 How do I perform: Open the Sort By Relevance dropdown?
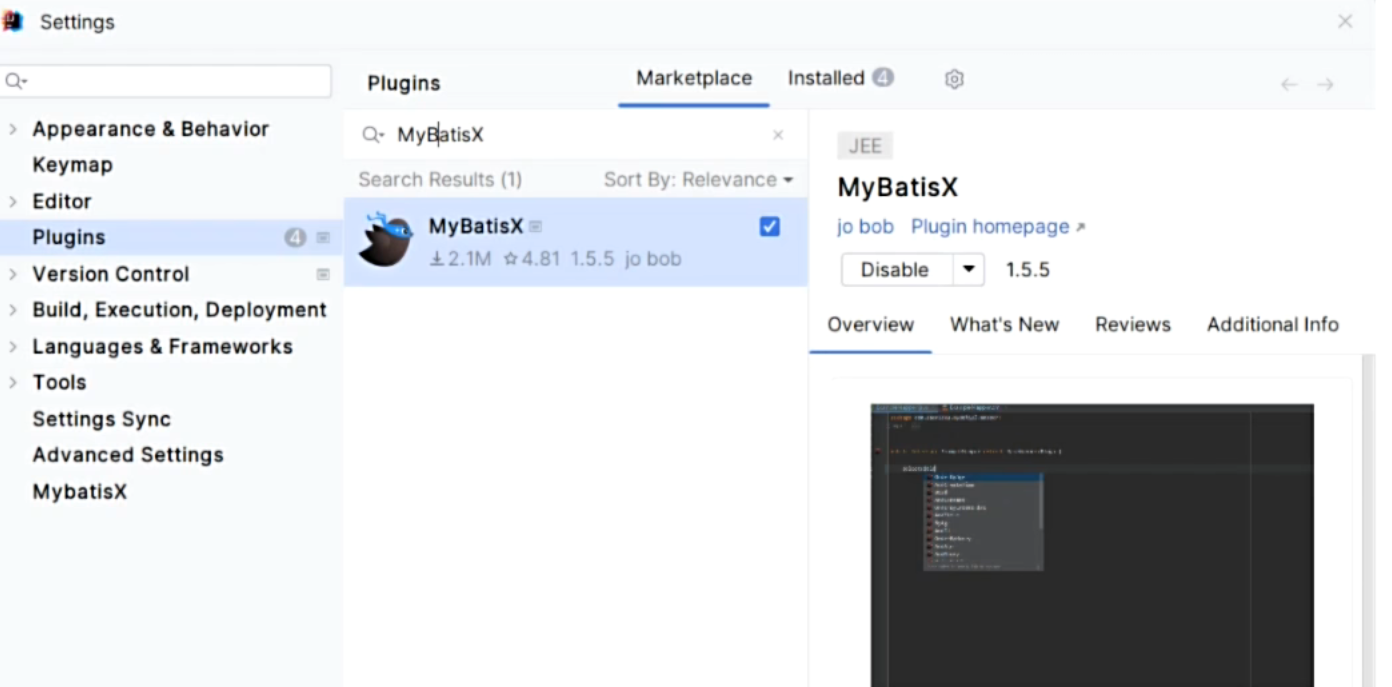(x=698, y=180)
